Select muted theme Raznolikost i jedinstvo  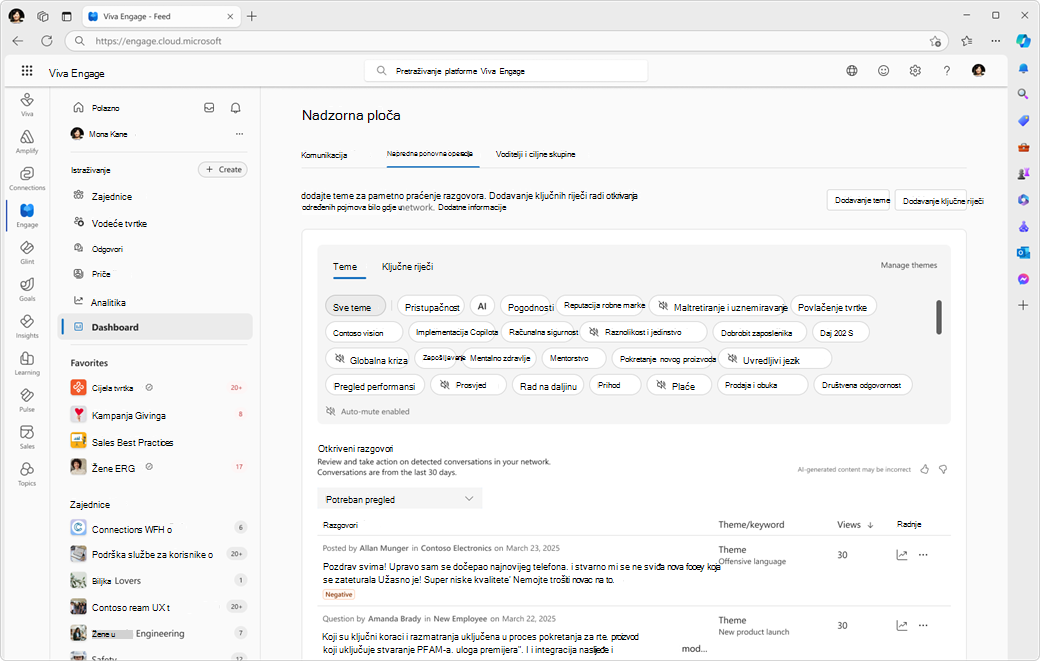(642, 332)
